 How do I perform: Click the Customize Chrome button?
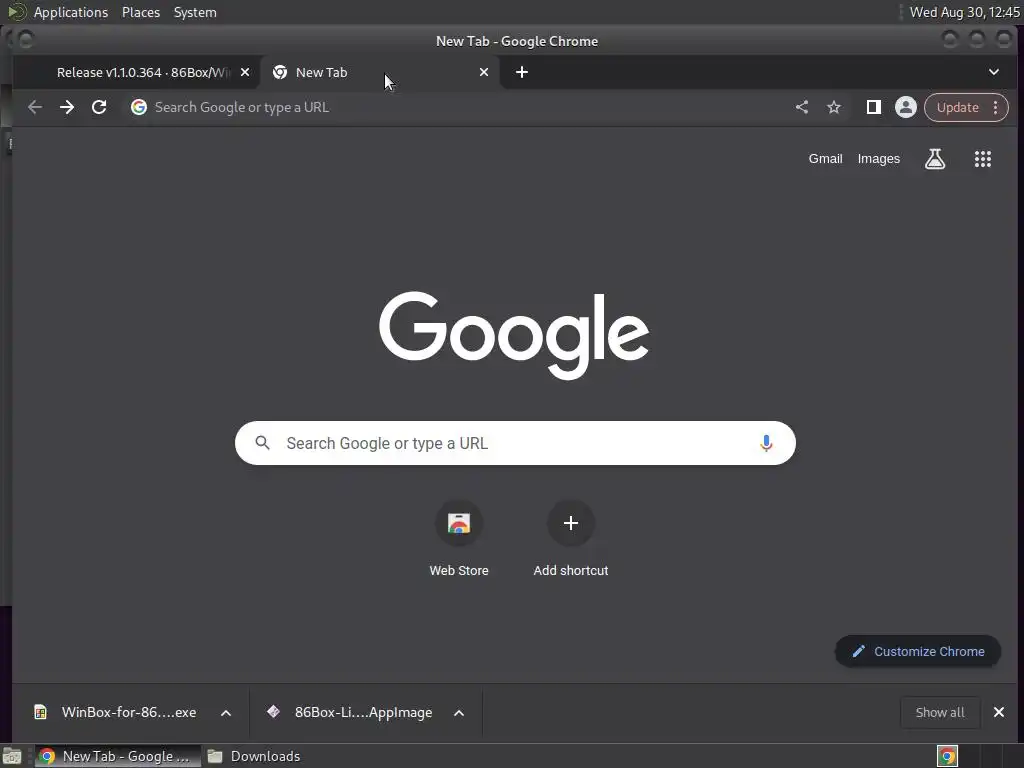pyautogui.click(x=918, y=651)
